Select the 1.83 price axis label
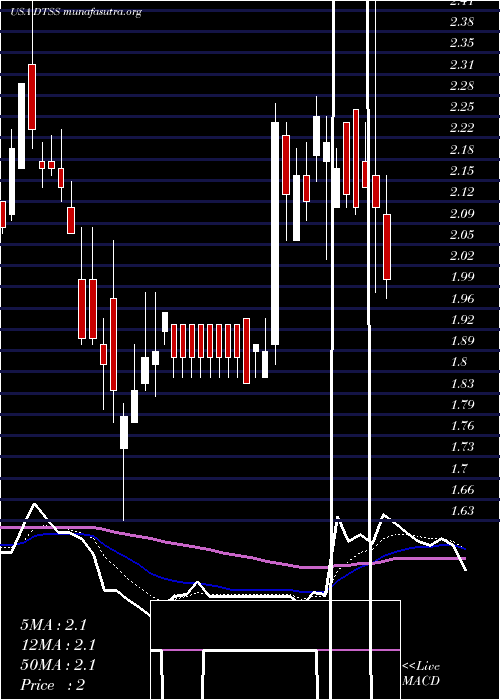Viewport: 500px width, 700px height. point(462,383)
